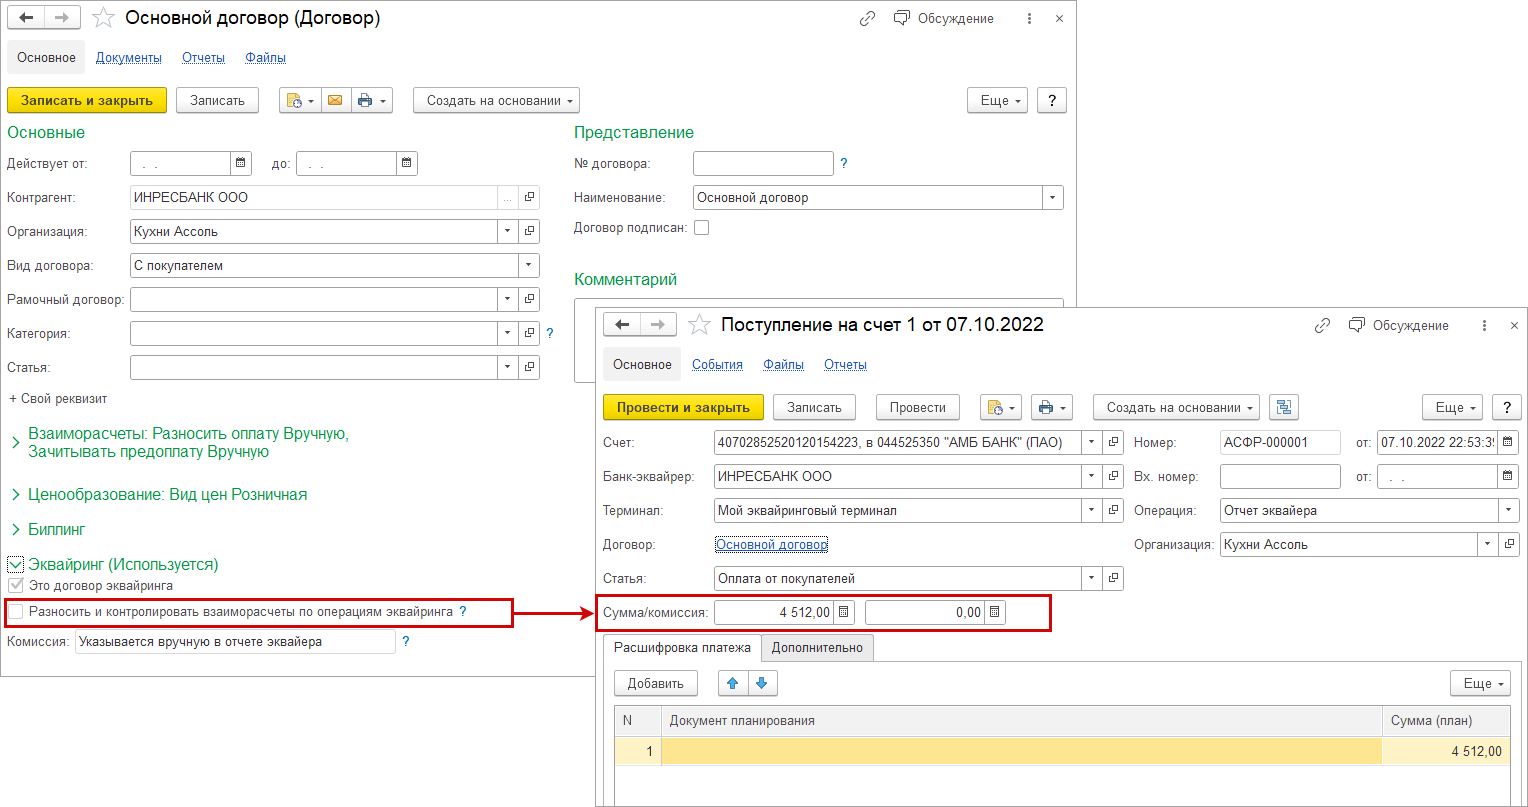The width and height of the screenshot is (1528, 807).
Task: Open Вид договора dropdown
Action: pyautogui.click(x=529, y=266)
